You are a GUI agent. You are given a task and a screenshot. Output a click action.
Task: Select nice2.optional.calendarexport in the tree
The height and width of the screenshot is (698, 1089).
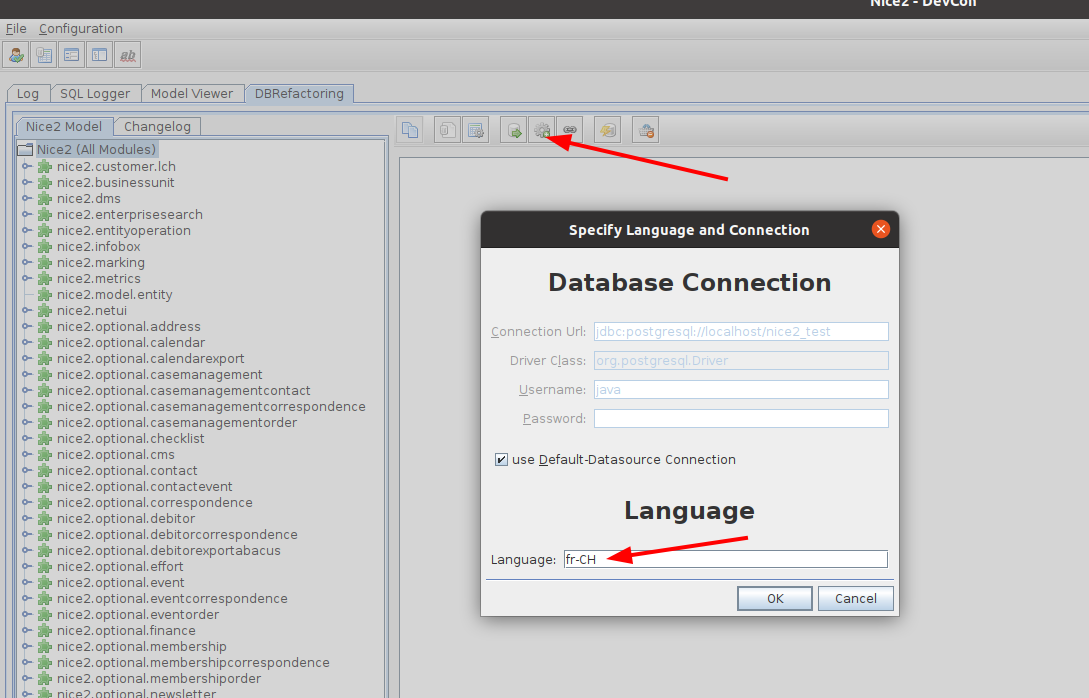point(151,358)
